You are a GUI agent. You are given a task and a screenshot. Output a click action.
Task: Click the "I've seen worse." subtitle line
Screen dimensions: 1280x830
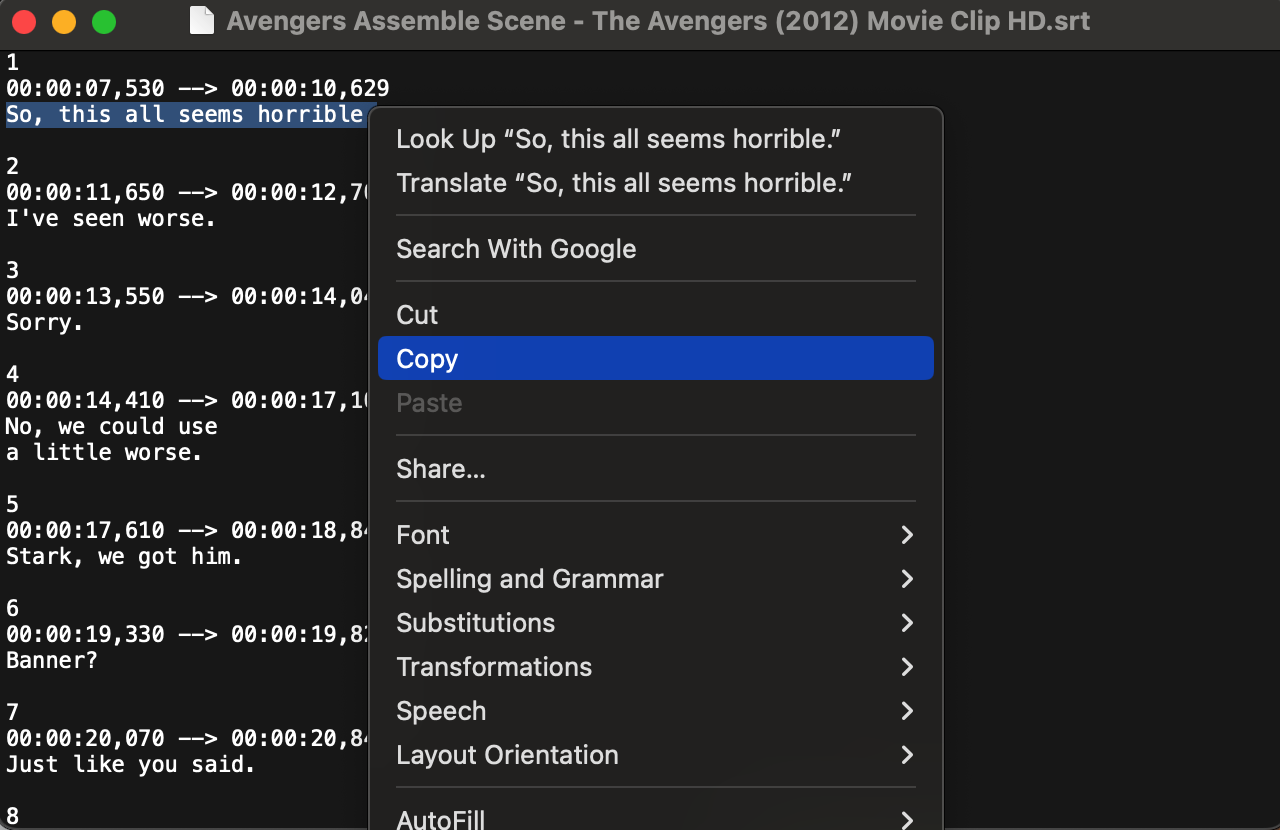click(111, 218)
